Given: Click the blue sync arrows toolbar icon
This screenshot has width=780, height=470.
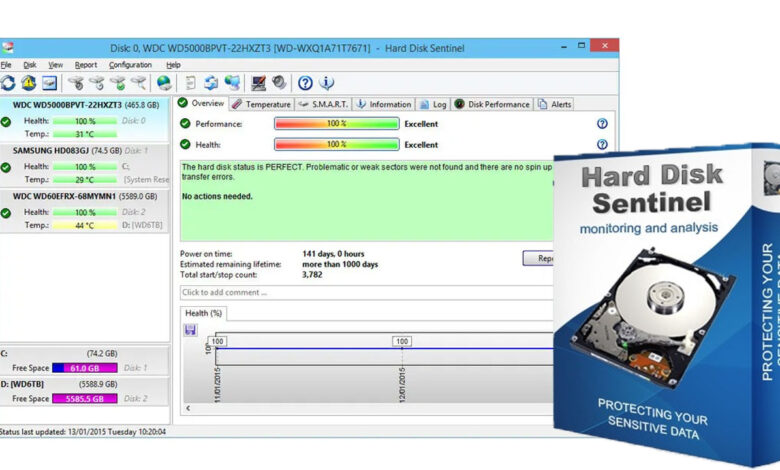Looking at the screenshot, I should click(211, 83).
